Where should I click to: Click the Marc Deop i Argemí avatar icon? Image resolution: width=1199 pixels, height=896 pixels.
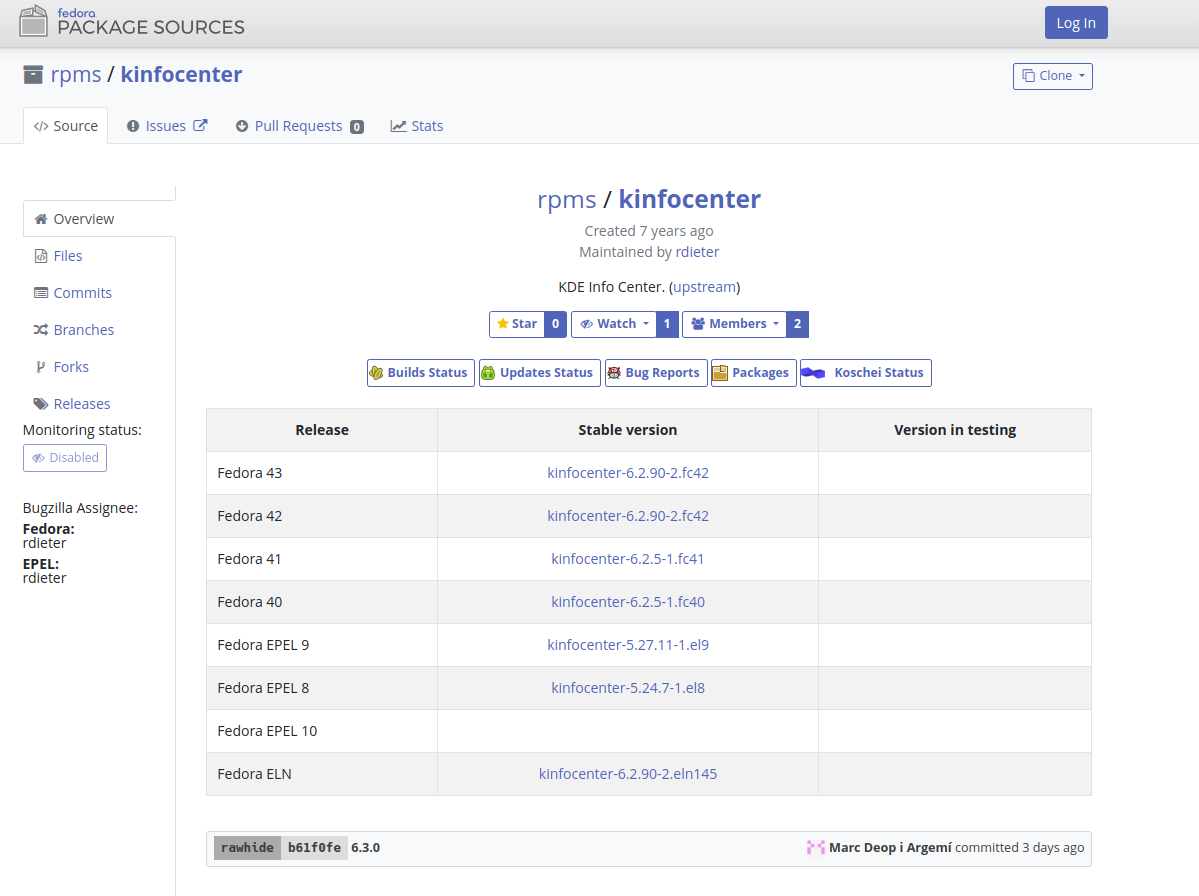pyautogui.click(x=816, y=847)
